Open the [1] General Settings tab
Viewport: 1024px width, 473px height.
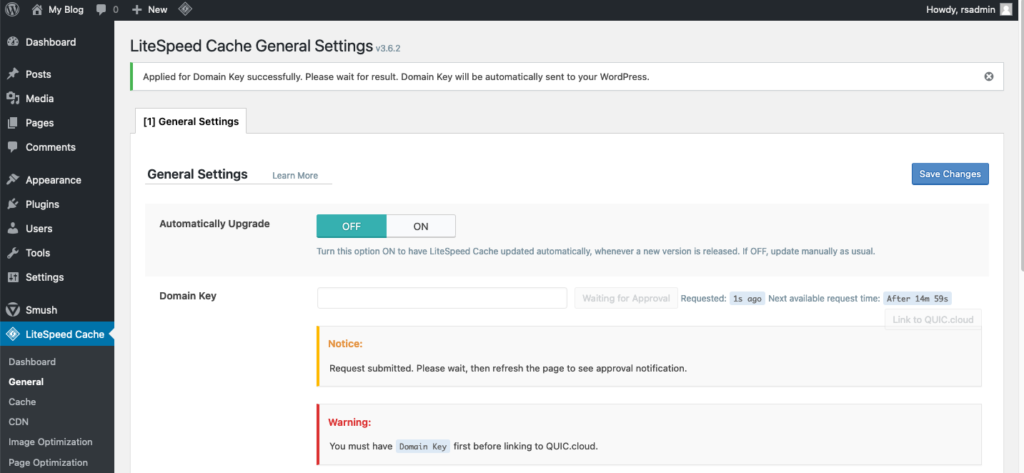tap(191, 121)
